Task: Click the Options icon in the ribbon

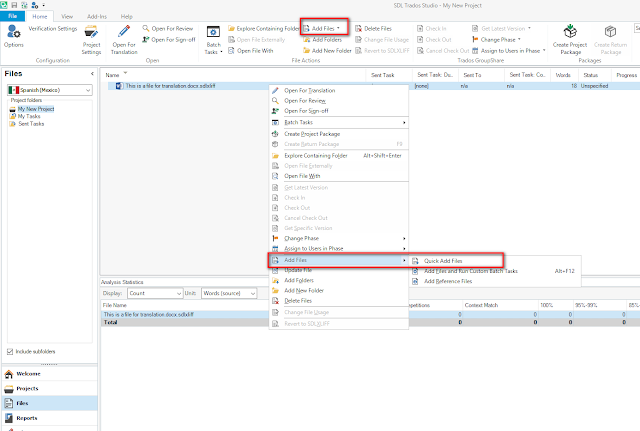Action: click(x=13, y=32)
